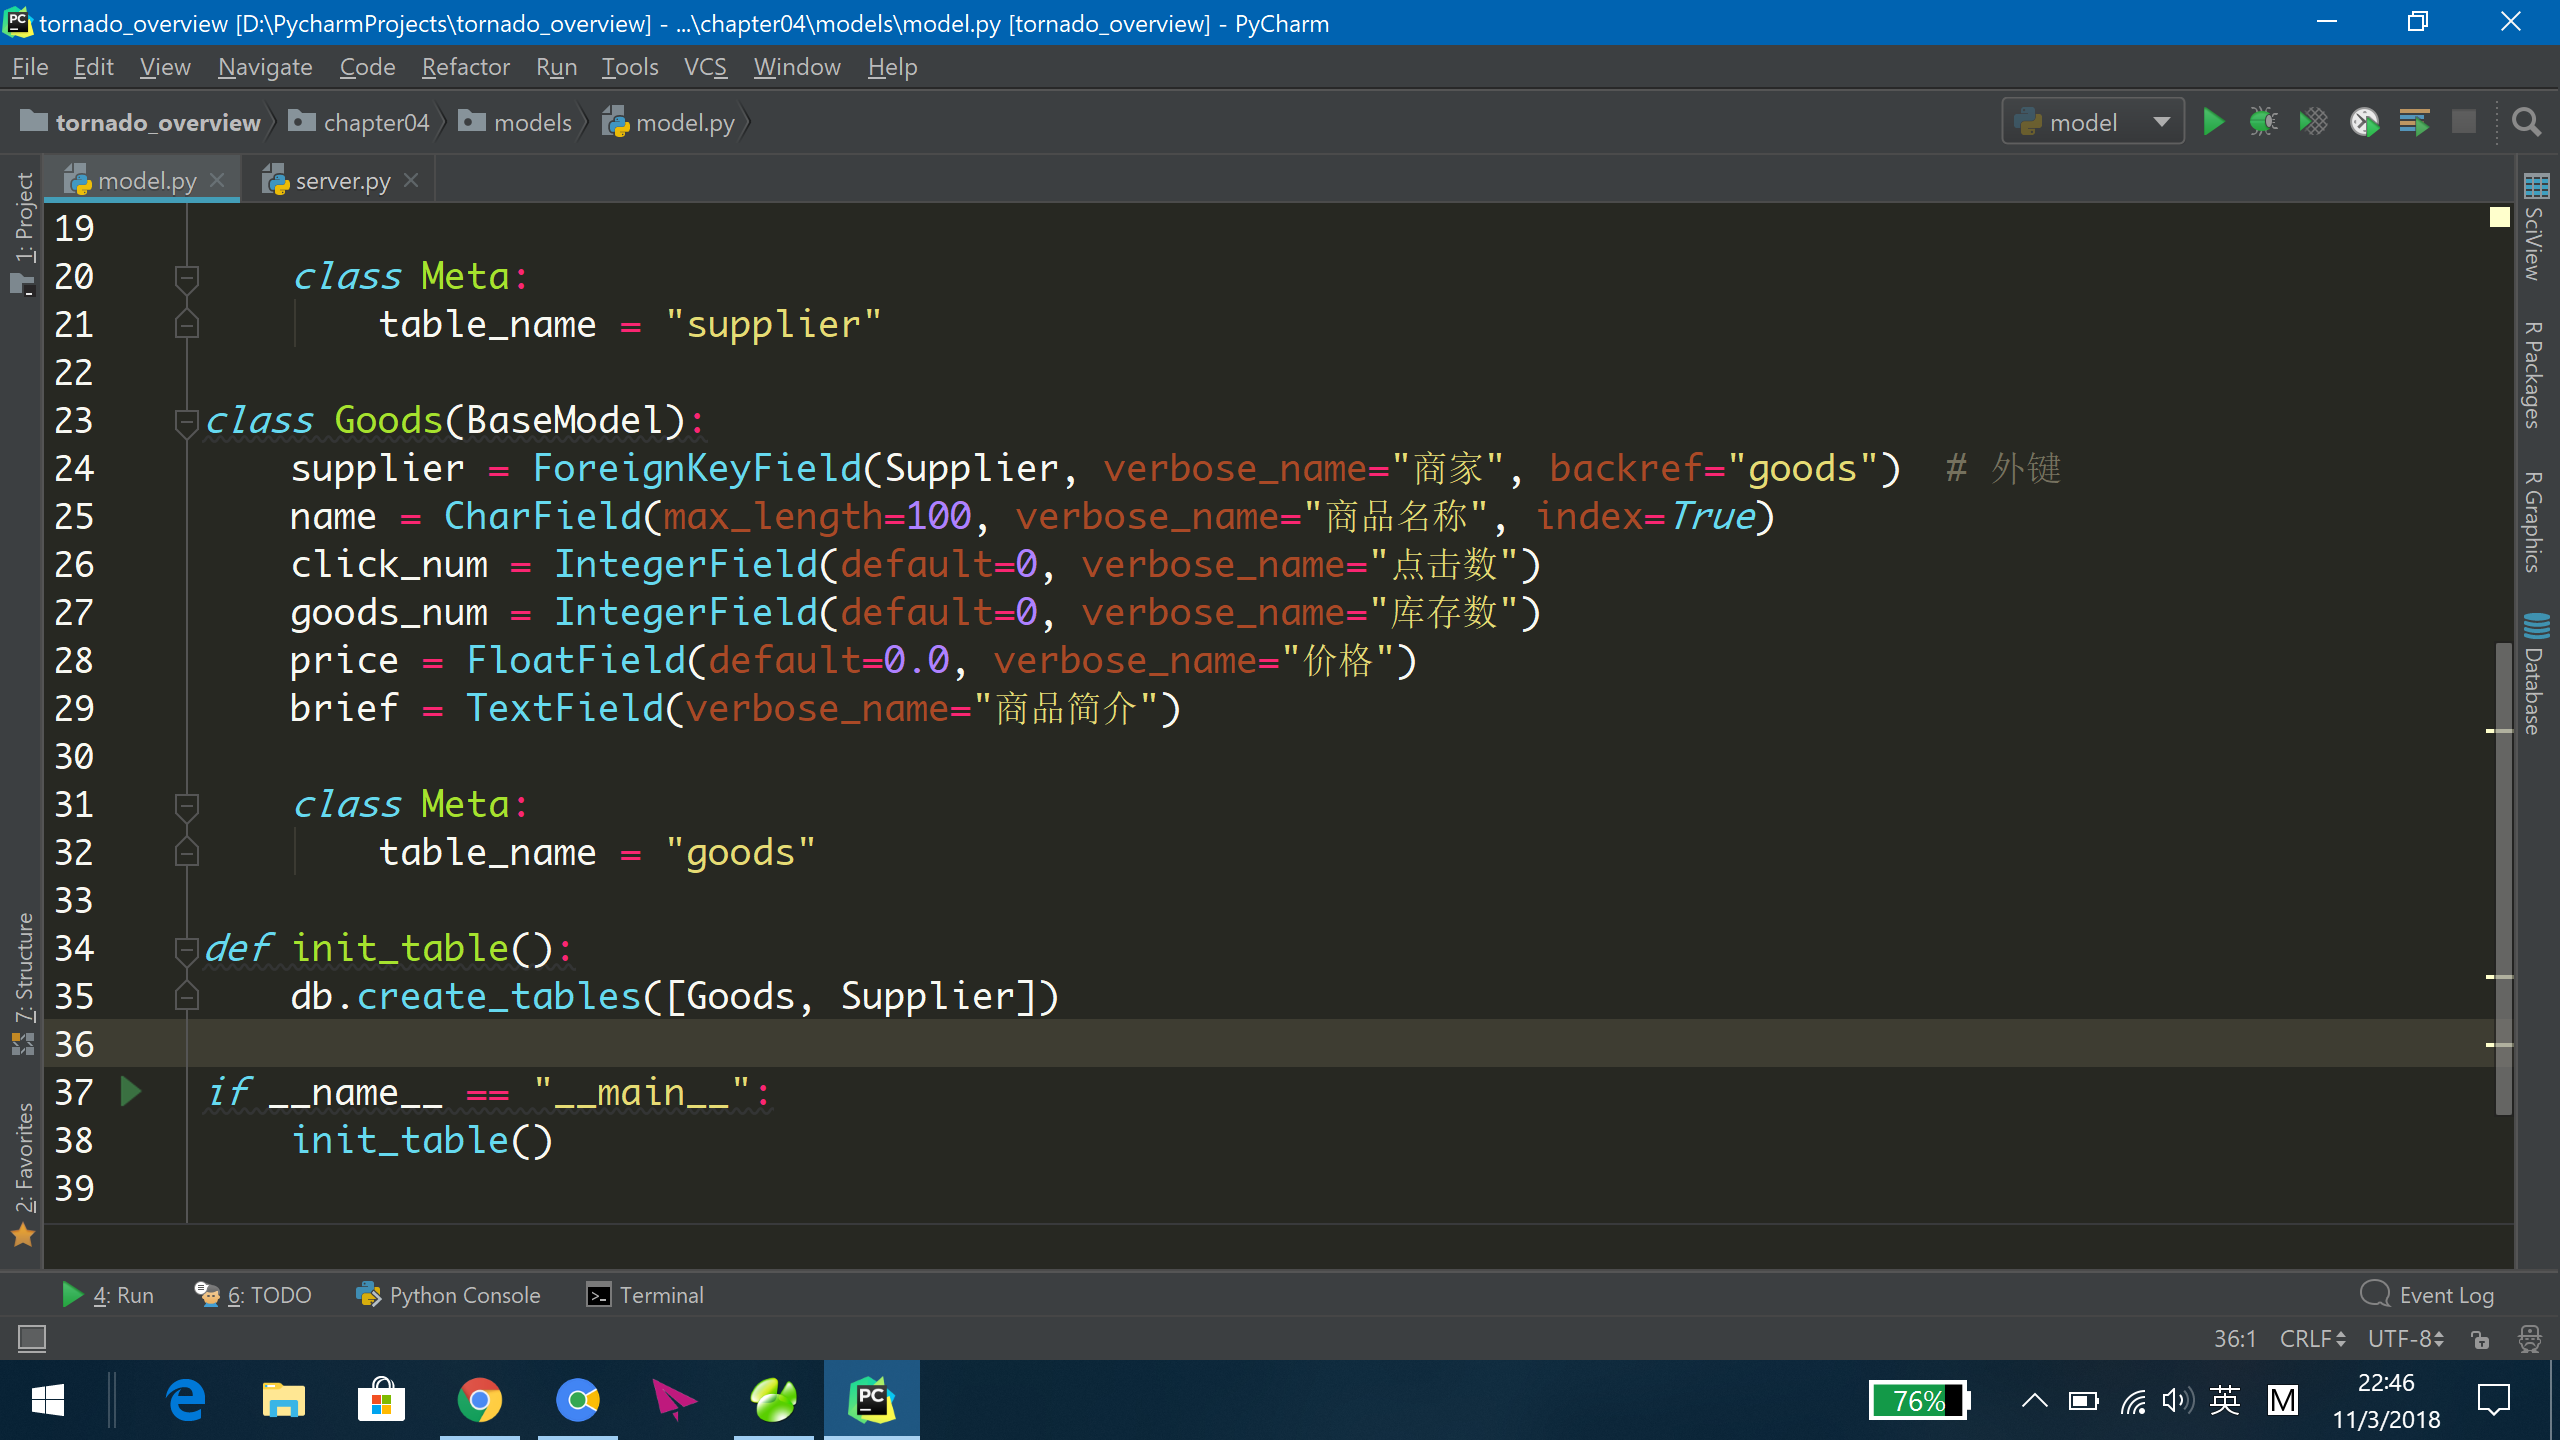Screen dimensions: 2560x1440
Task: Click the disabled Stop button in toolbar
Action: pyautogui.click(x=2464, y=122)
